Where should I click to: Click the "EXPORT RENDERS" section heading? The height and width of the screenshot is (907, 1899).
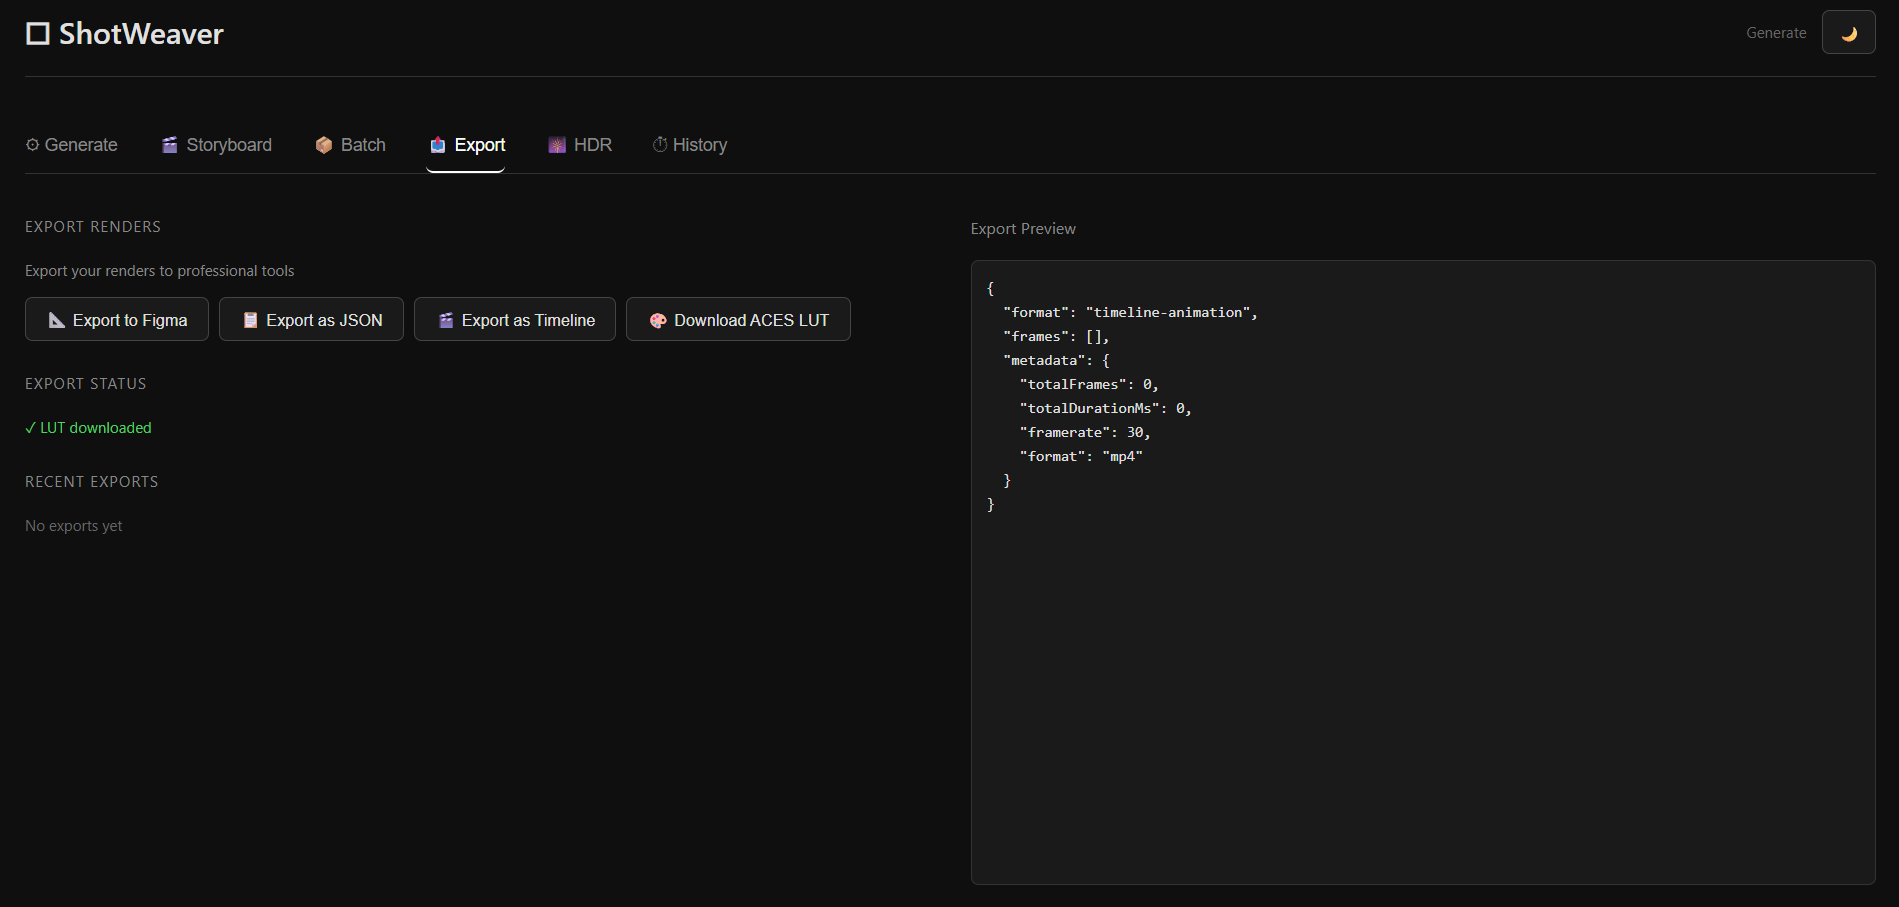click(93, 227)
